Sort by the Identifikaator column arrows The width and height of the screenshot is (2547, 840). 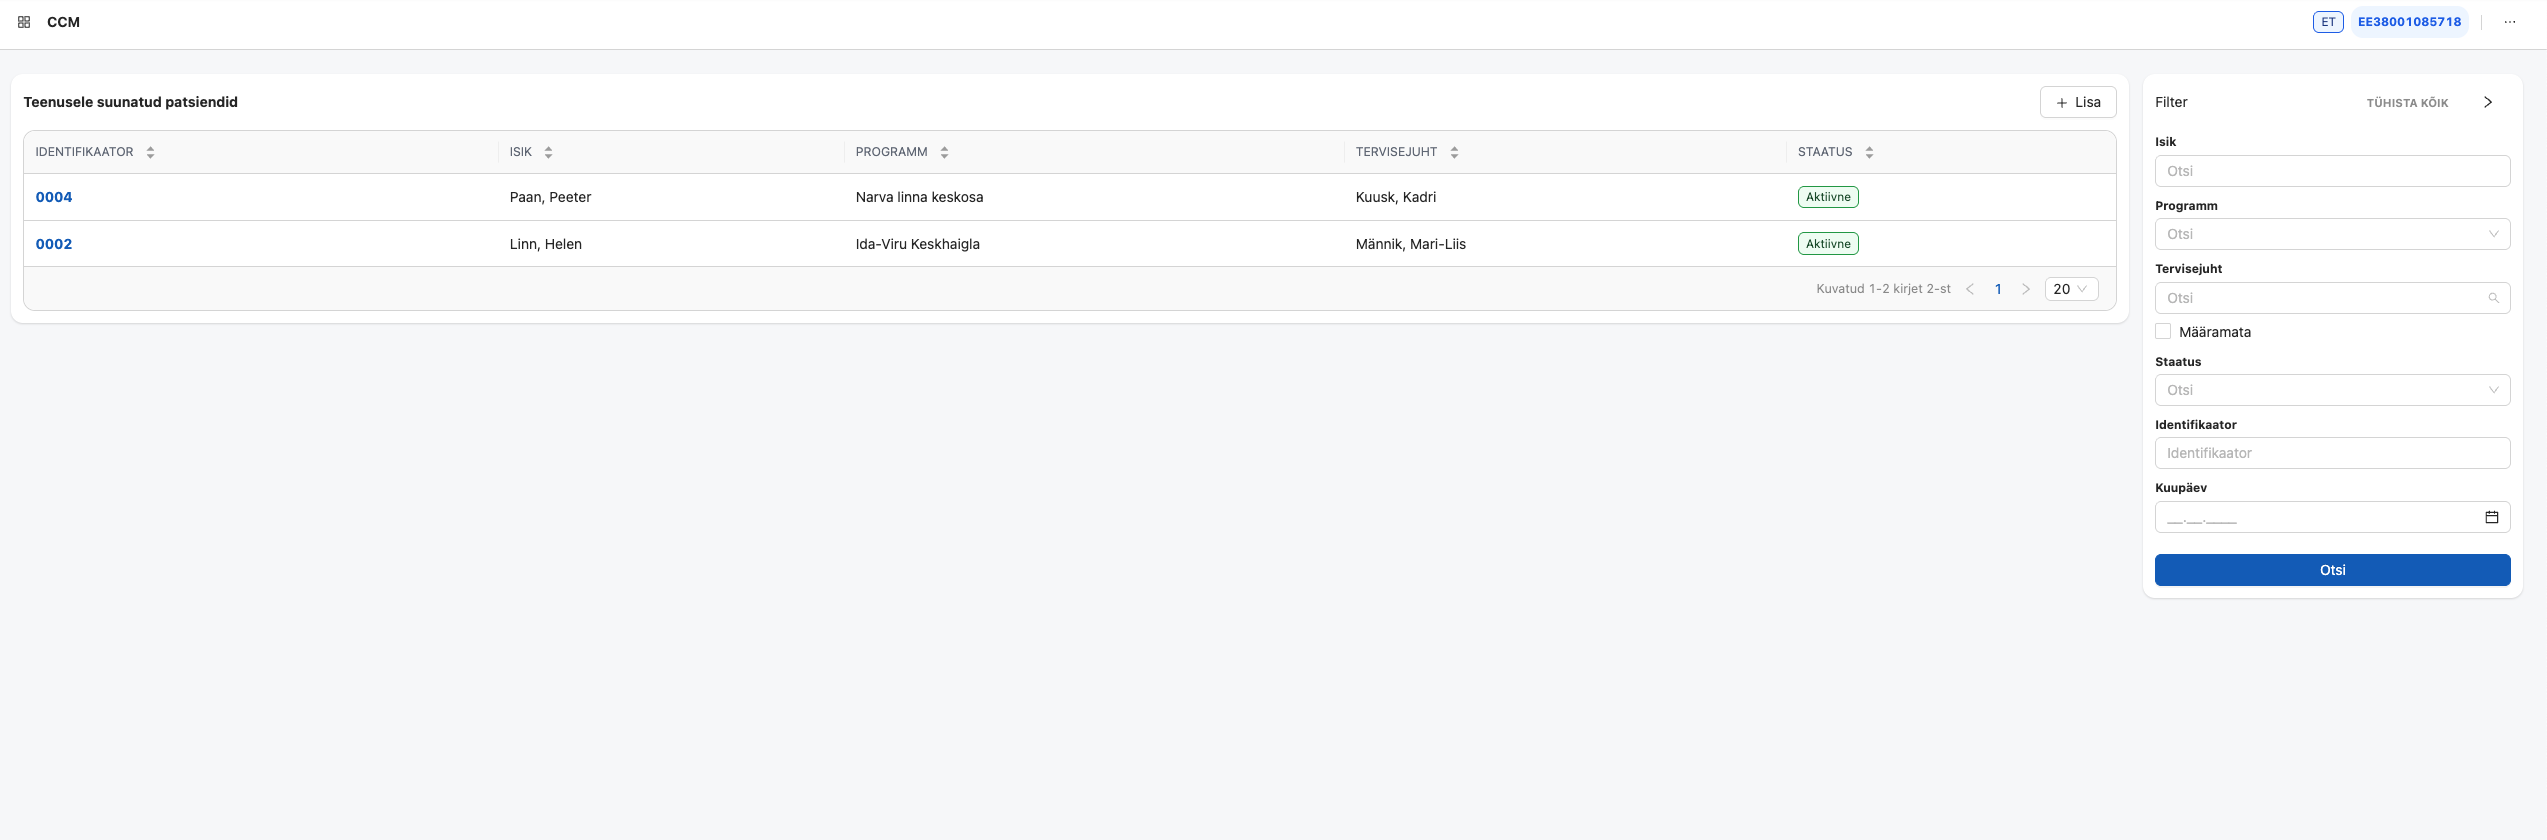(x=150, y=152)
